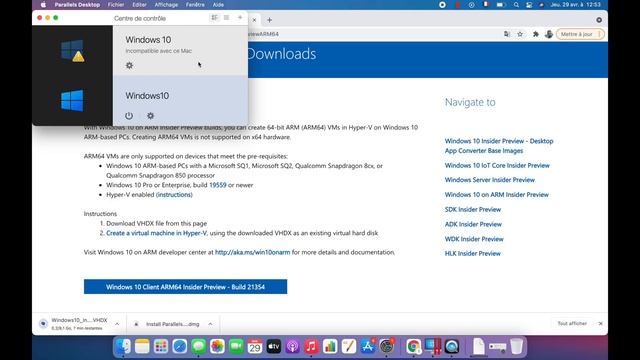This screenshot has height=360, width=640.
Task: Select the blue Windows10 VM thumbnail
Action: click(72, 100)
